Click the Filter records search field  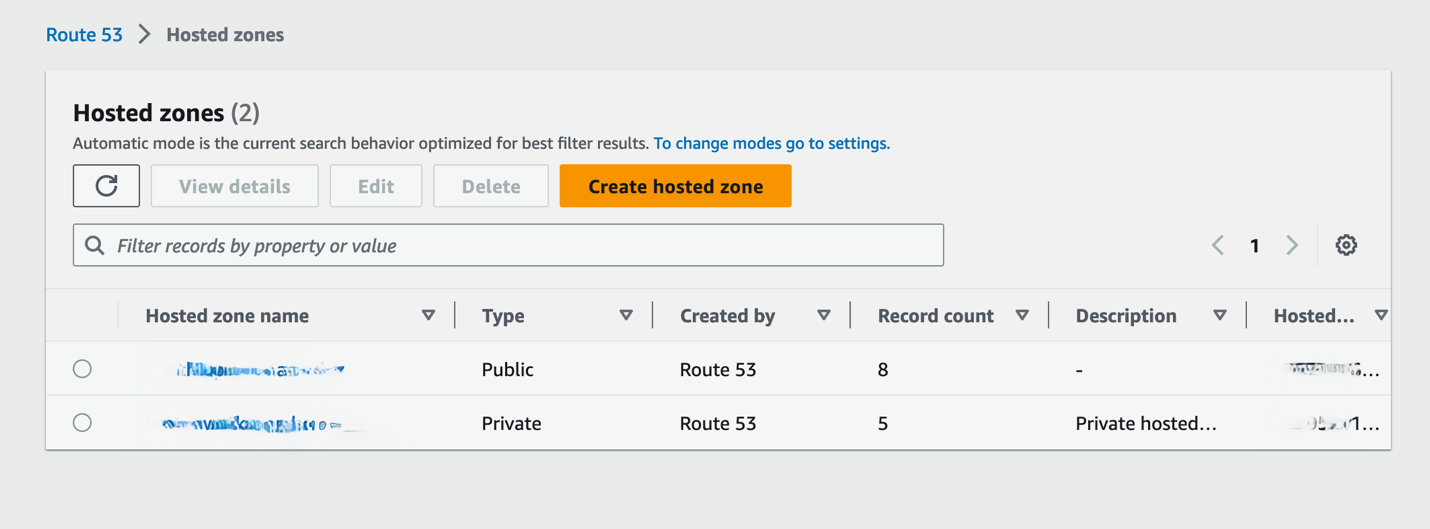[x=520, y=245]
